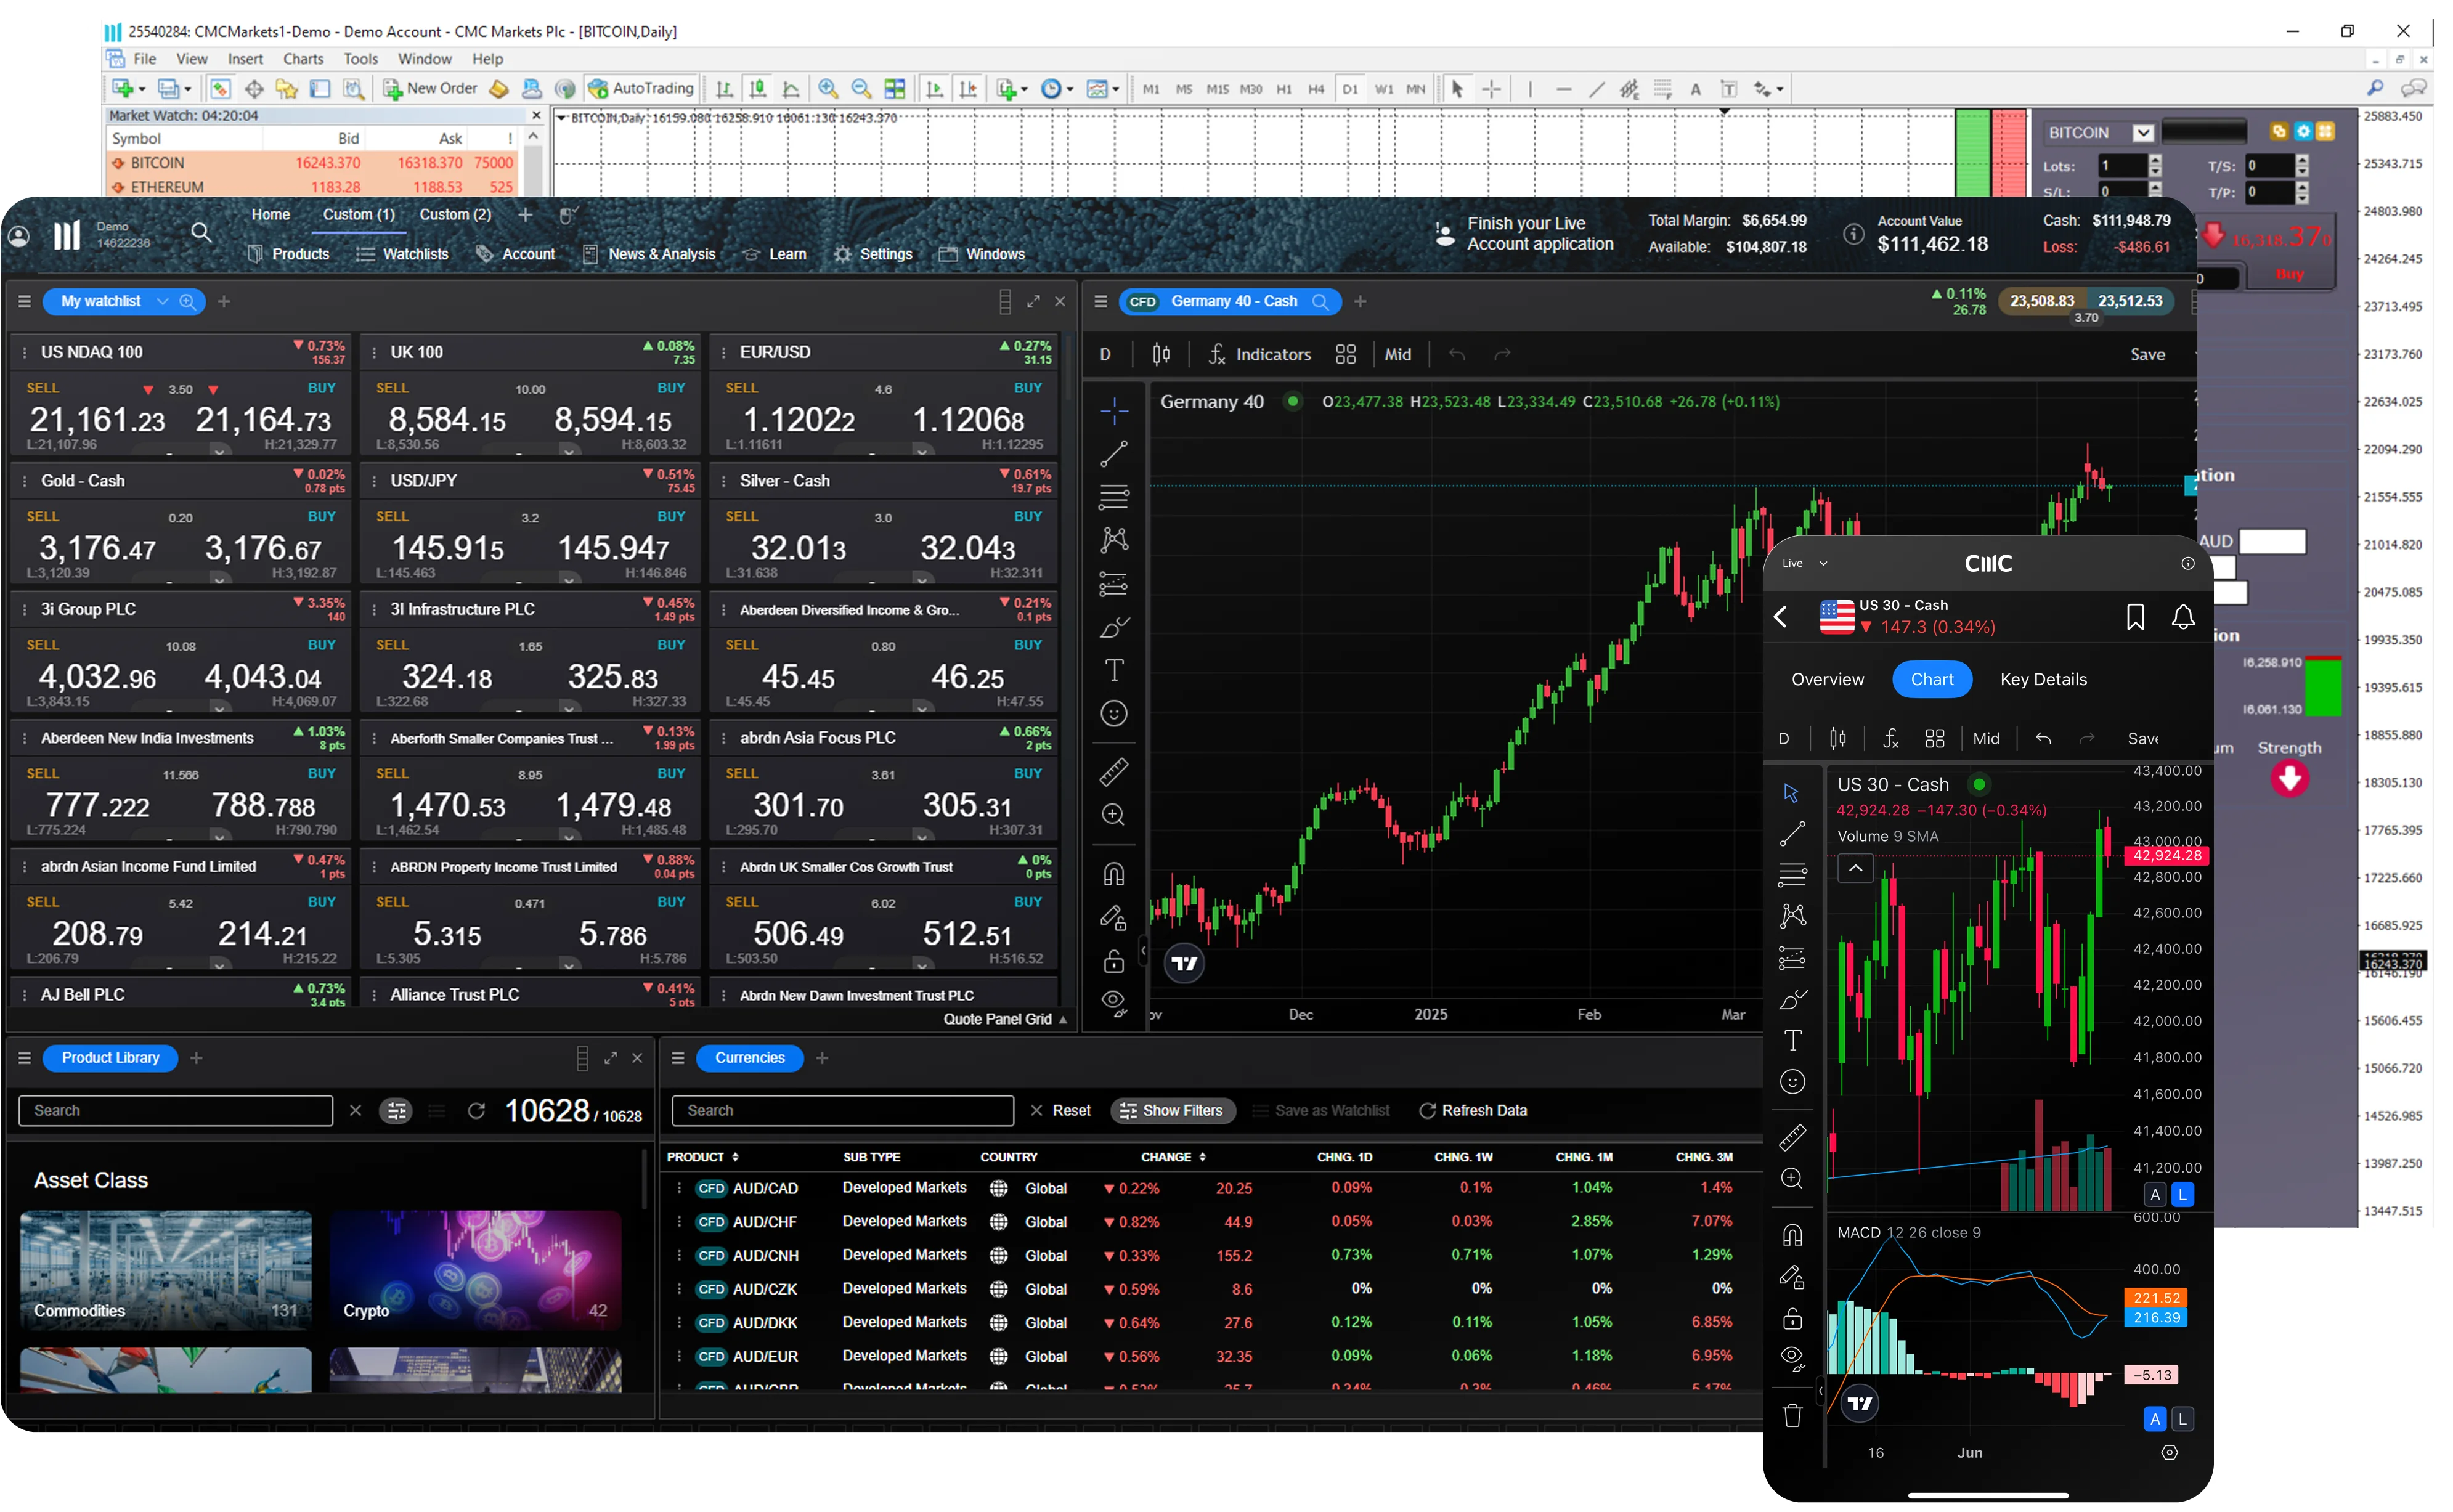
Task: Enable AutoTrading in the MT4 toolbar
Action: tap(641, 88)
